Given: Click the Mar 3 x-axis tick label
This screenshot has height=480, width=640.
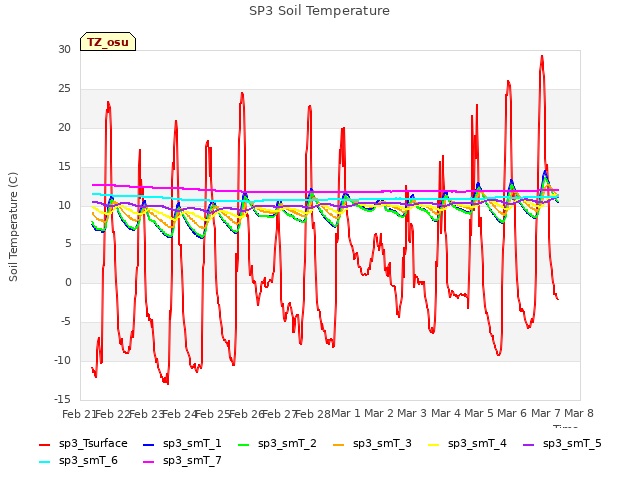Looking at the screenshot, I should click(412, 413).
